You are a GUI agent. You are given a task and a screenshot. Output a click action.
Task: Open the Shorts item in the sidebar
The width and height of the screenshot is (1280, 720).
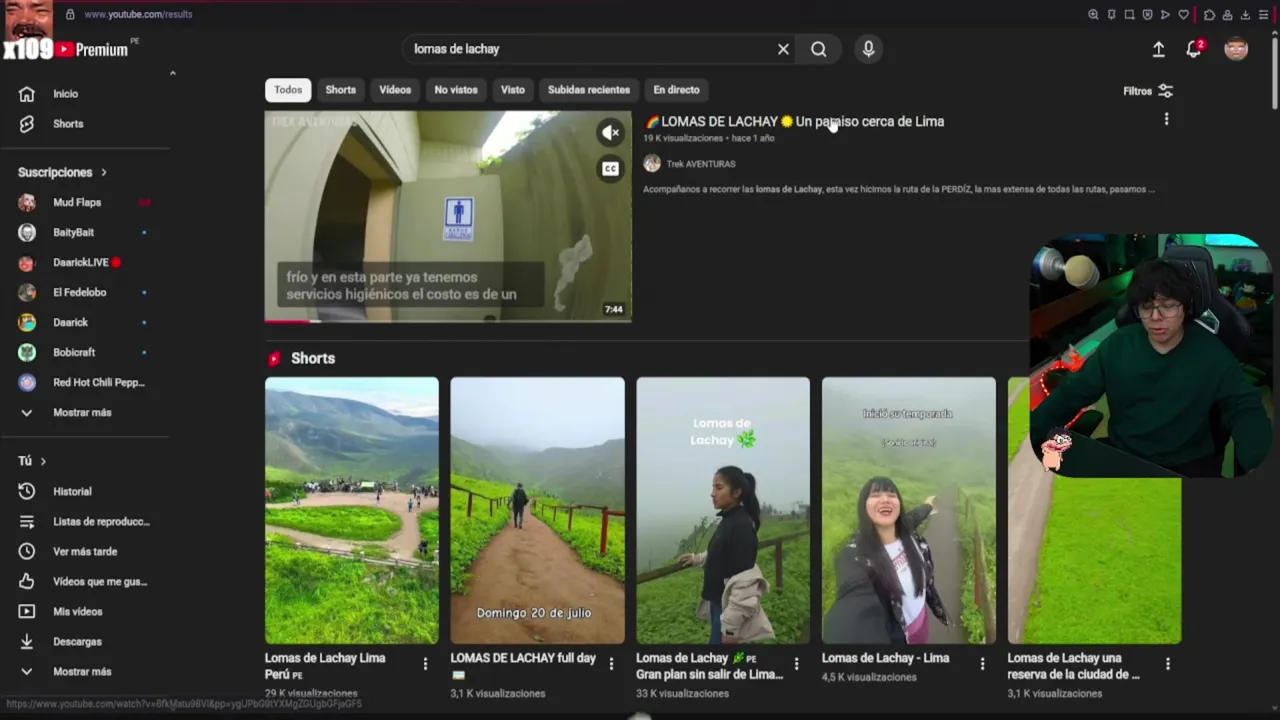click(x=68, y=124)
